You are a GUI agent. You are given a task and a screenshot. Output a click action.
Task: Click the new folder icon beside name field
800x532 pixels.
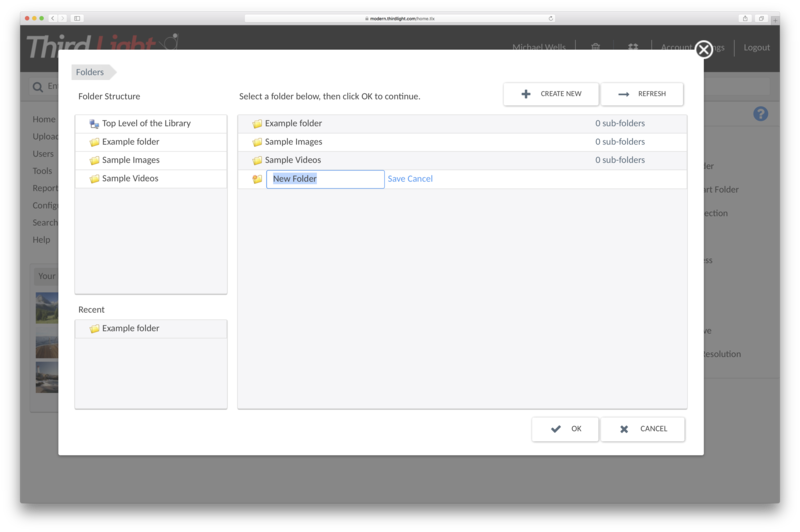pyautogui.click(x=257, y=179)
